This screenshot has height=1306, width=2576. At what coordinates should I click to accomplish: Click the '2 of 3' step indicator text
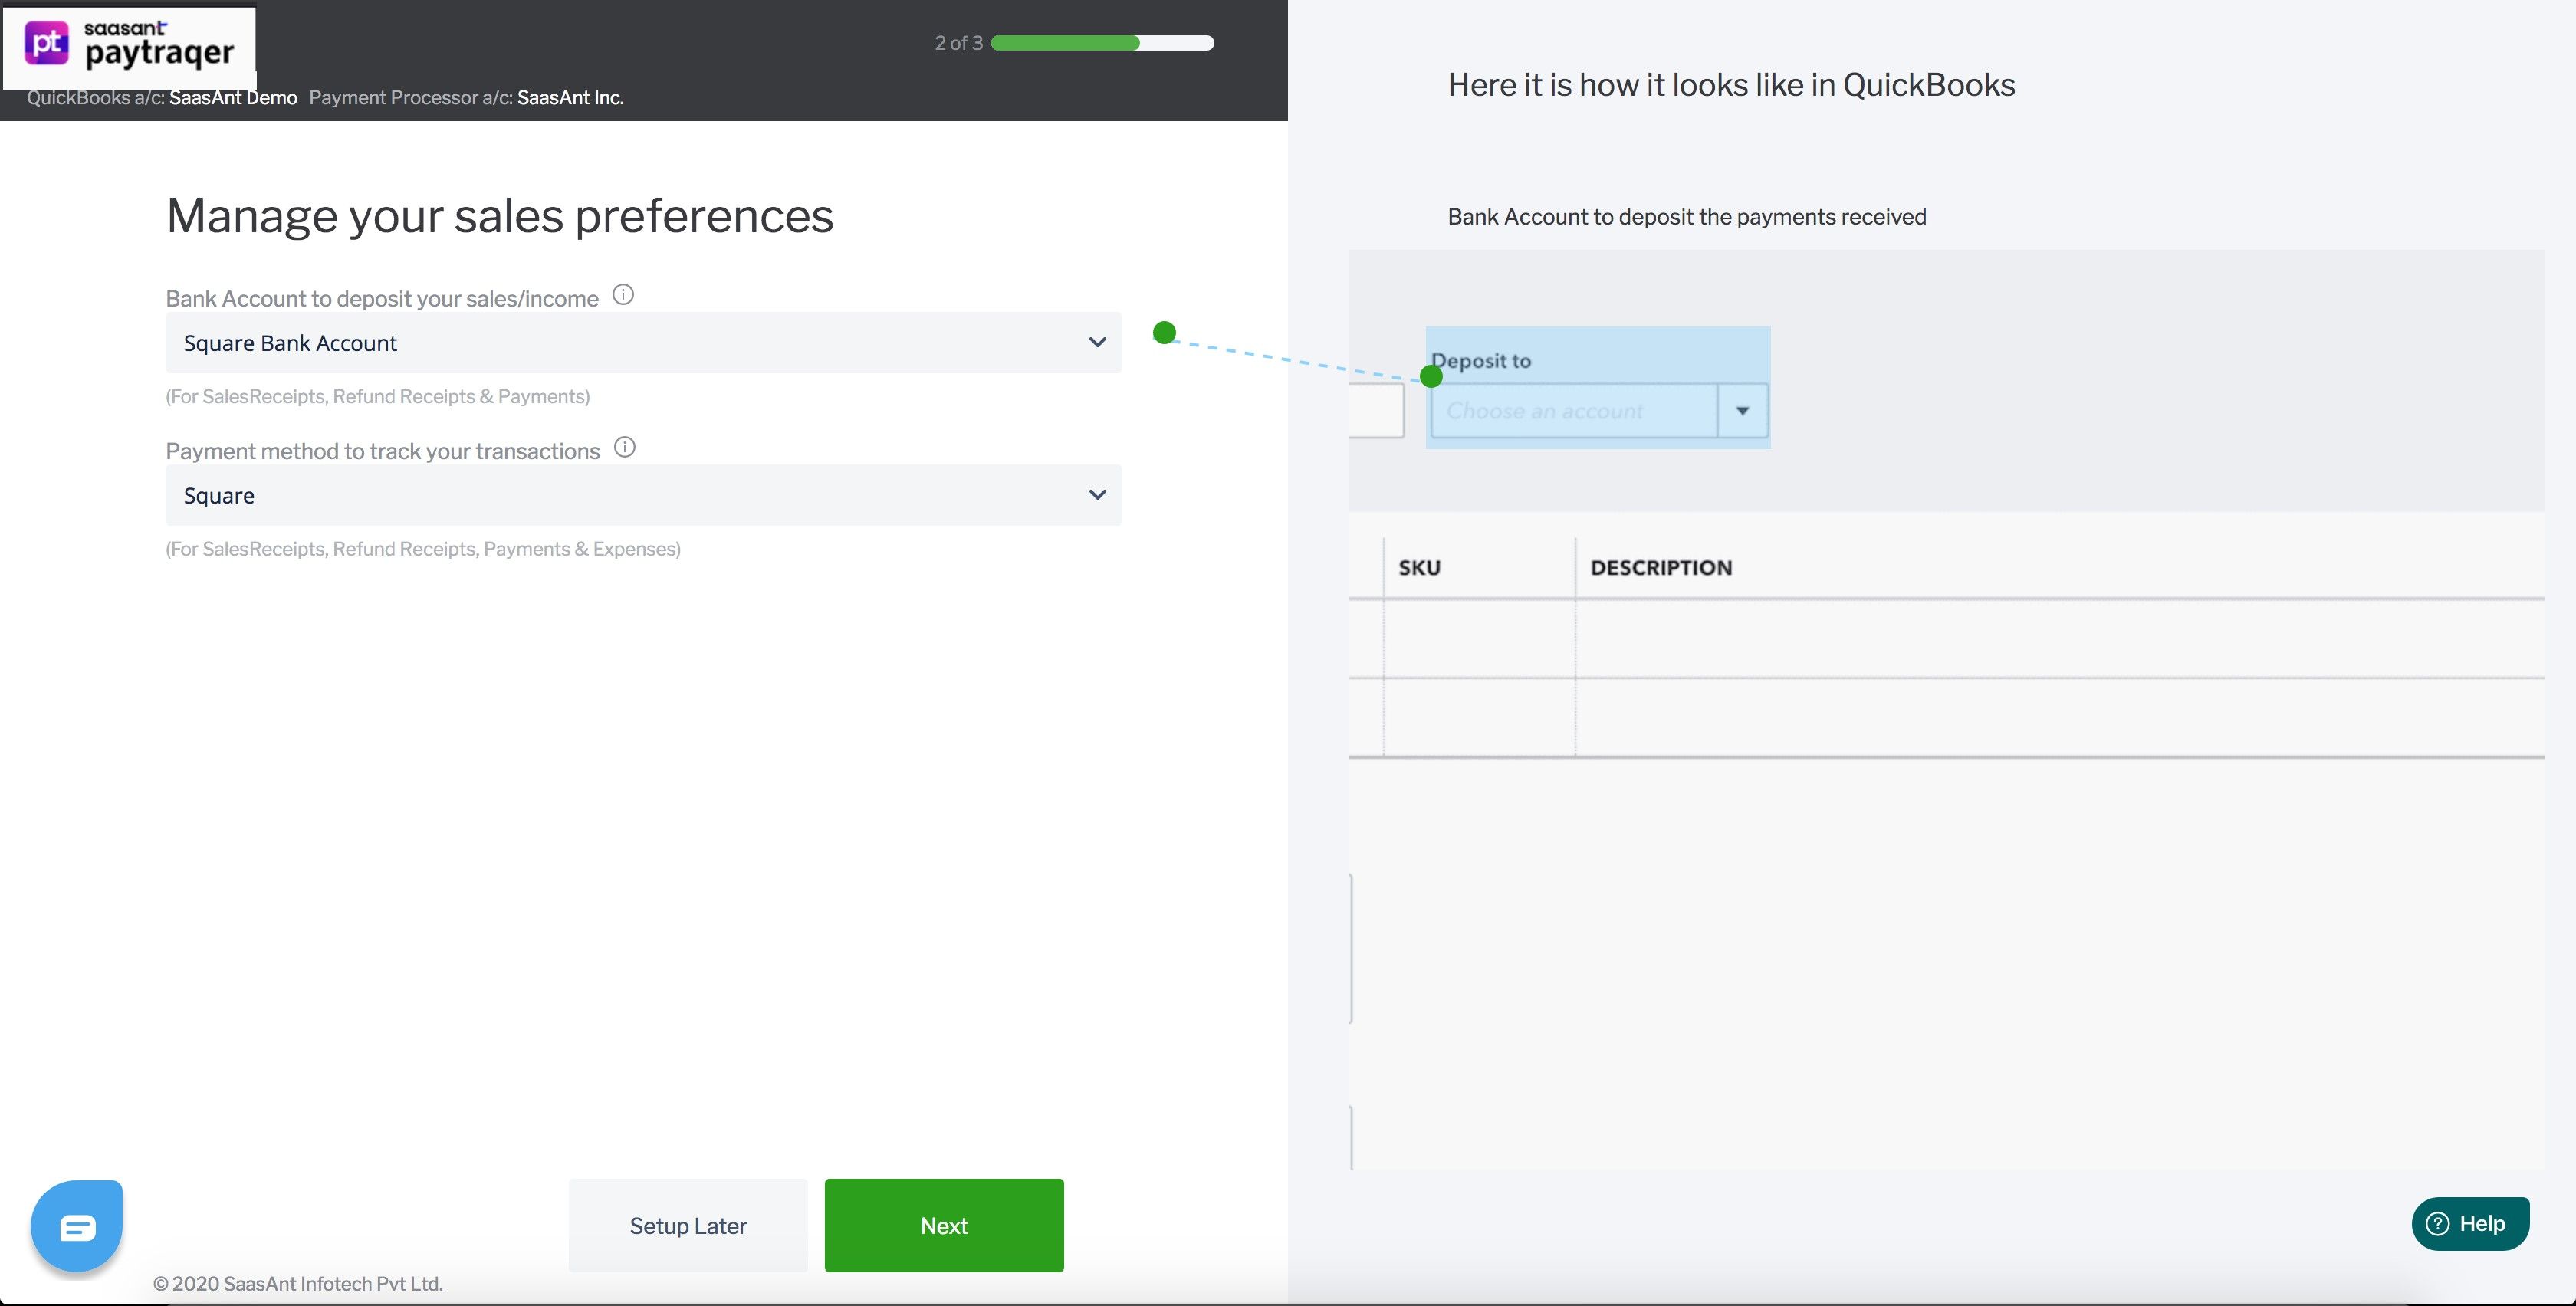pos(958,43)
